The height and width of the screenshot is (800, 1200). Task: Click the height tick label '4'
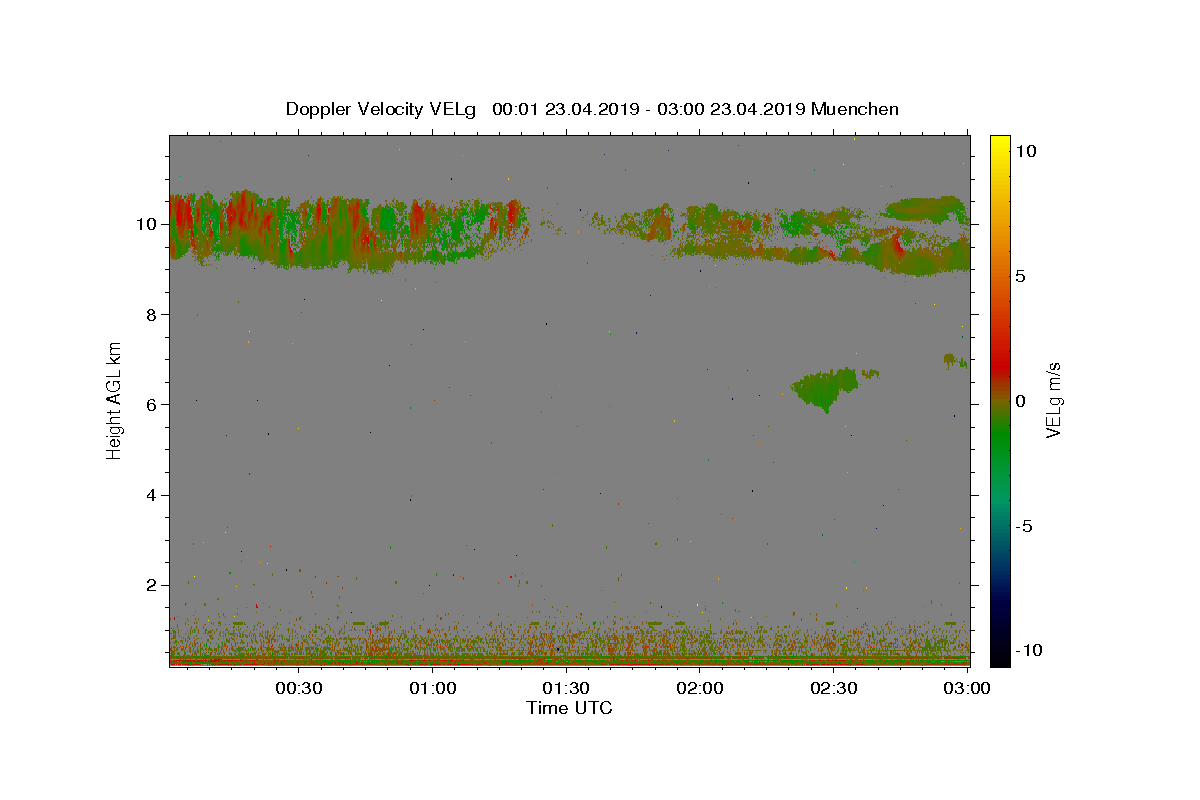[x=153, y=495]
